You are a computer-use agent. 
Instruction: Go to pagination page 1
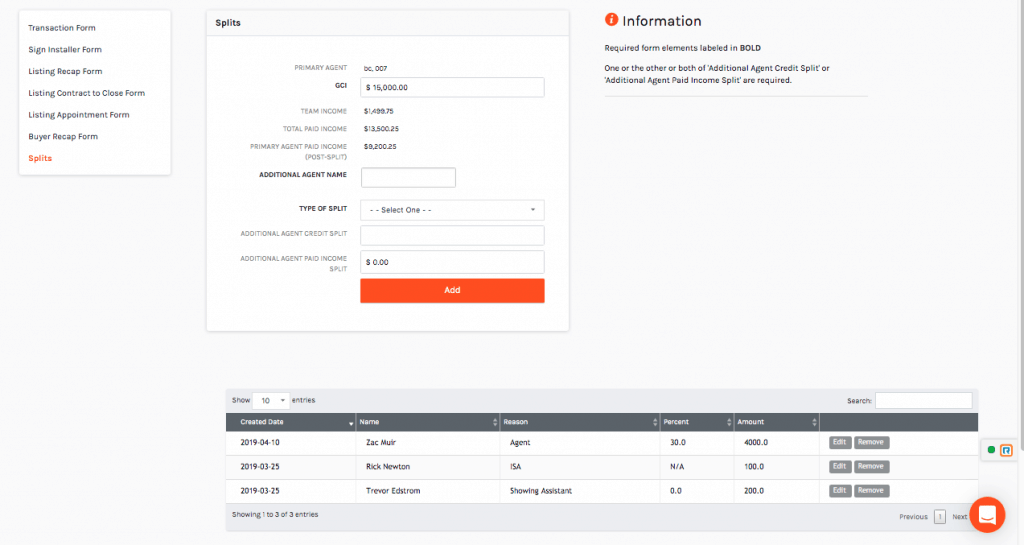point(940,517)
